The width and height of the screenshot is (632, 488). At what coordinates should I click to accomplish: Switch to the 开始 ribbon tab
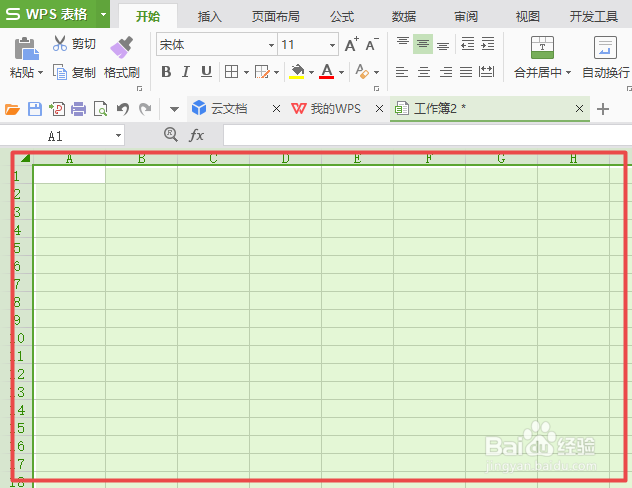tap(148, 17)
